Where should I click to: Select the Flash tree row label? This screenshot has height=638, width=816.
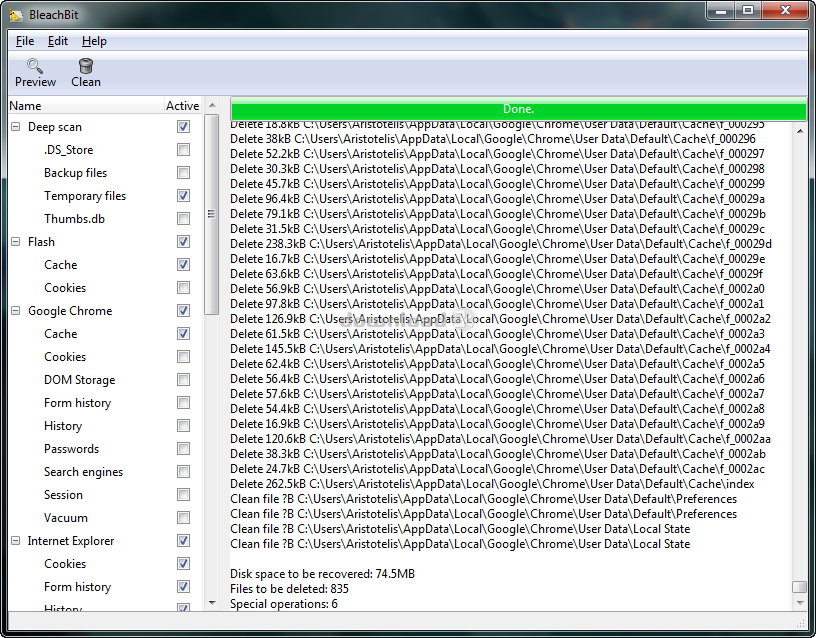coord(41,242)
